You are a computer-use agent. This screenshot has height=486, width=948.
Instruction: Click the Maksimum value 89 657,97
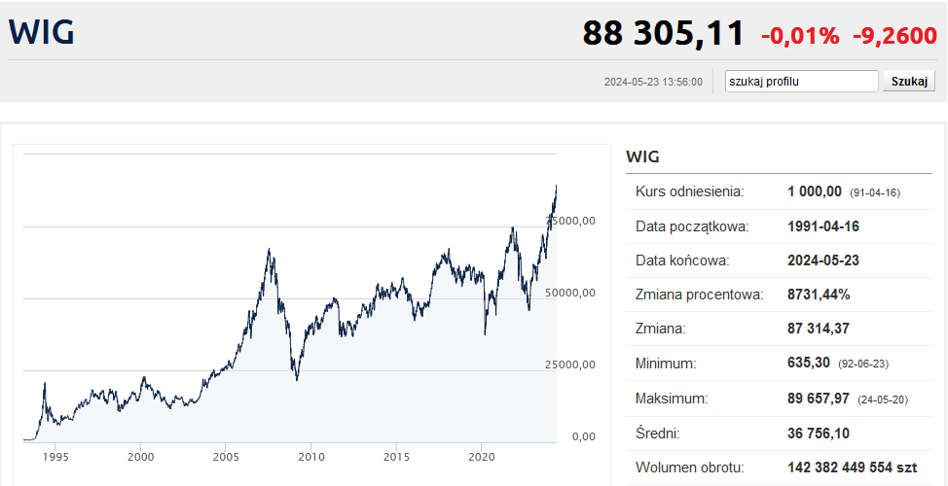pyautogui.click(x=818, y=398)
